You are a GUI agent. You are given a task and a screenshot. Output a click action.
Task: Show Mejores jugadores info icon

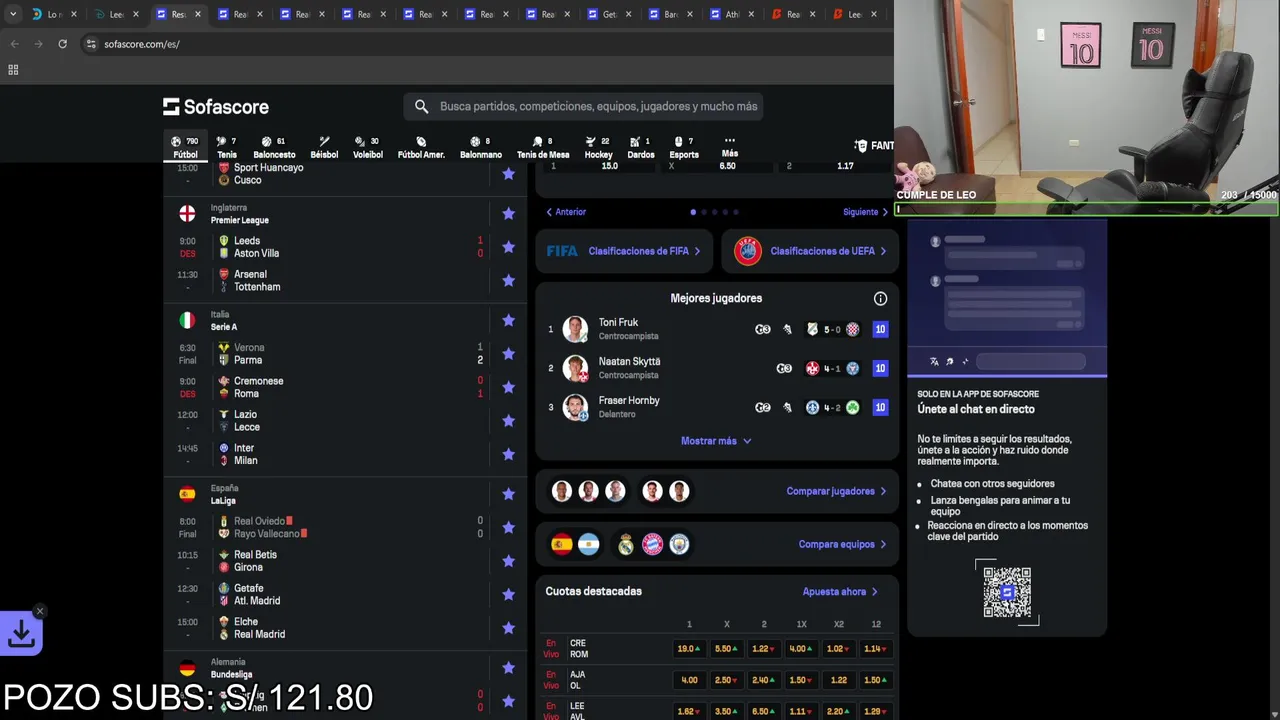pos(880,298)
